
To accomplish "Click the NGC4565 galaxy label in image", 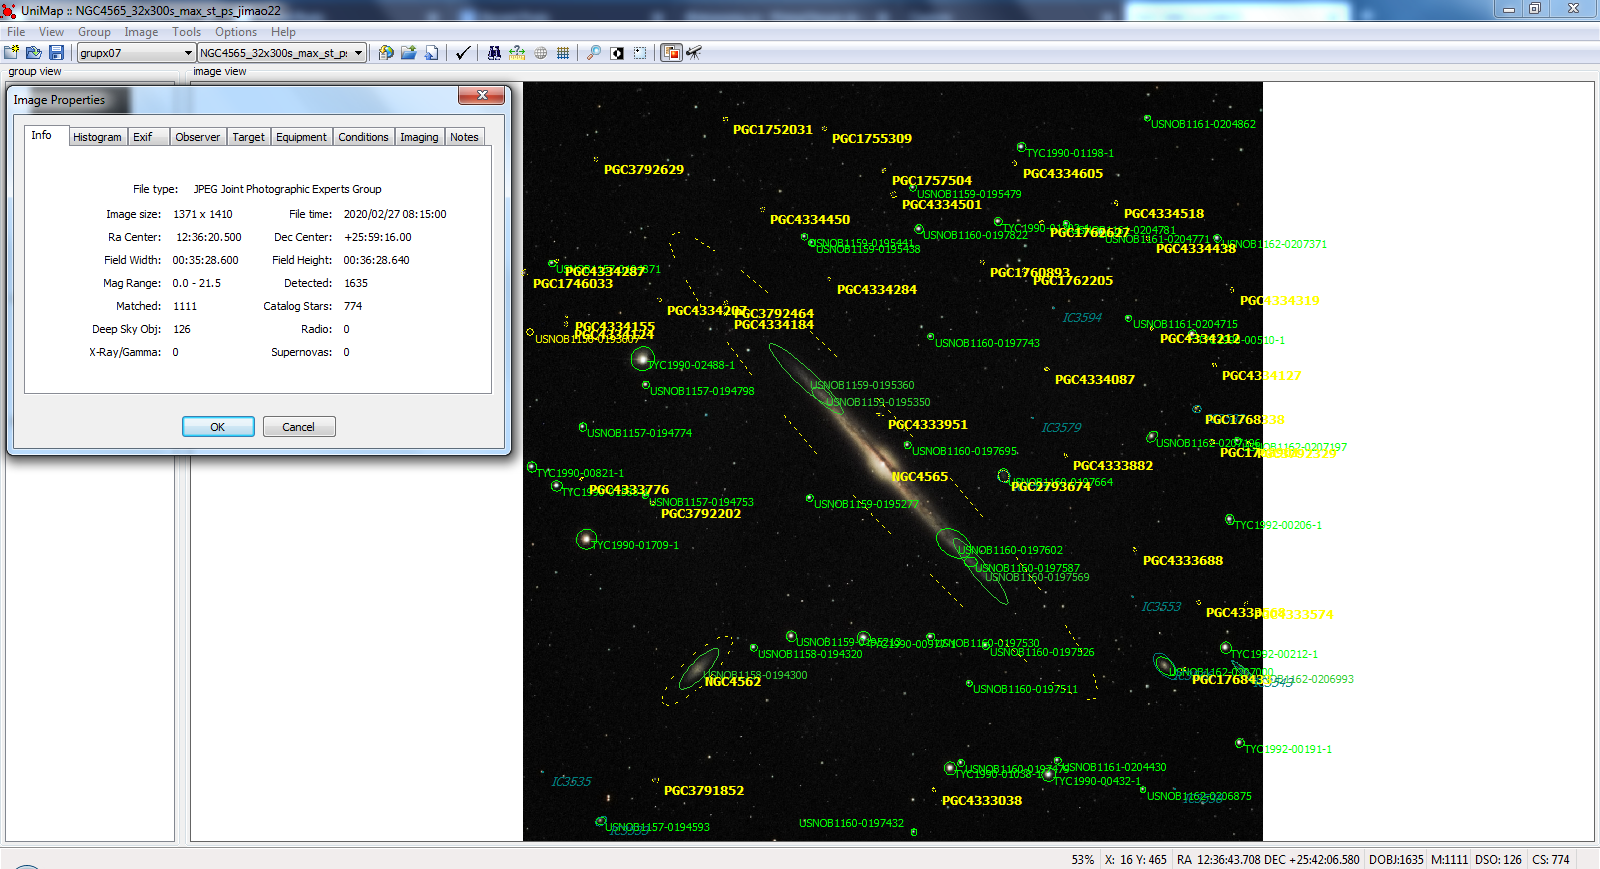I will point(919,477).
